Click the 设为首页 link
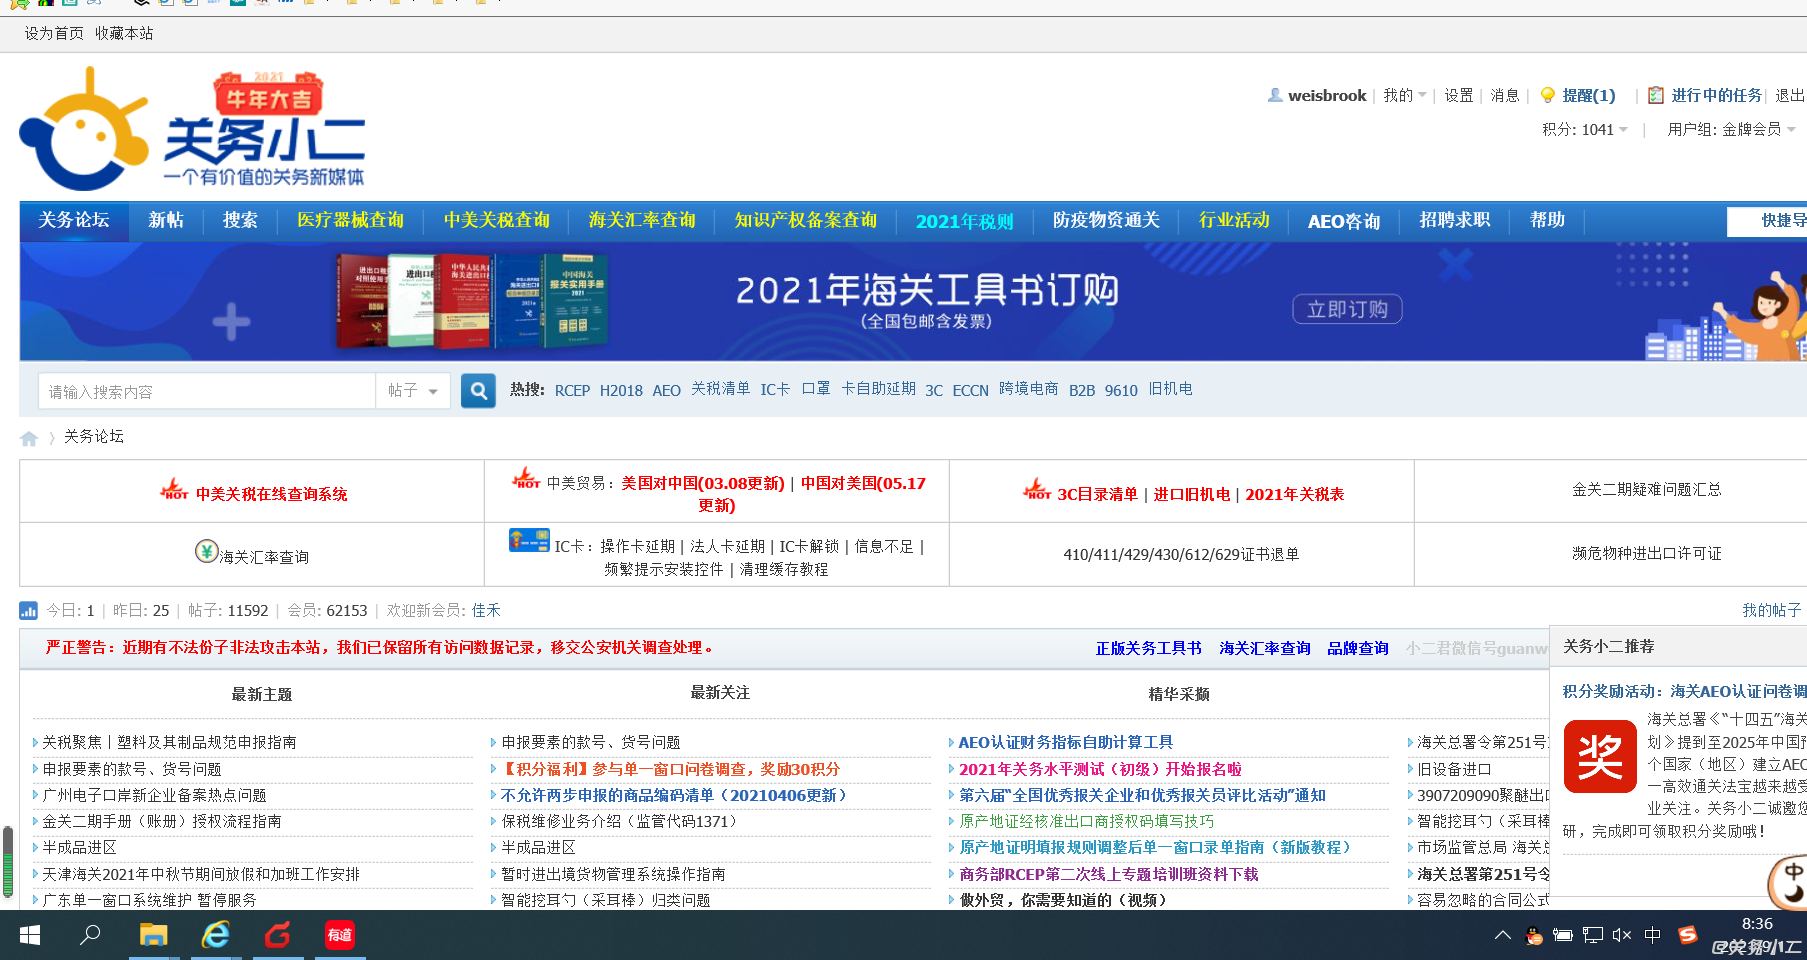 coord(54,33)
